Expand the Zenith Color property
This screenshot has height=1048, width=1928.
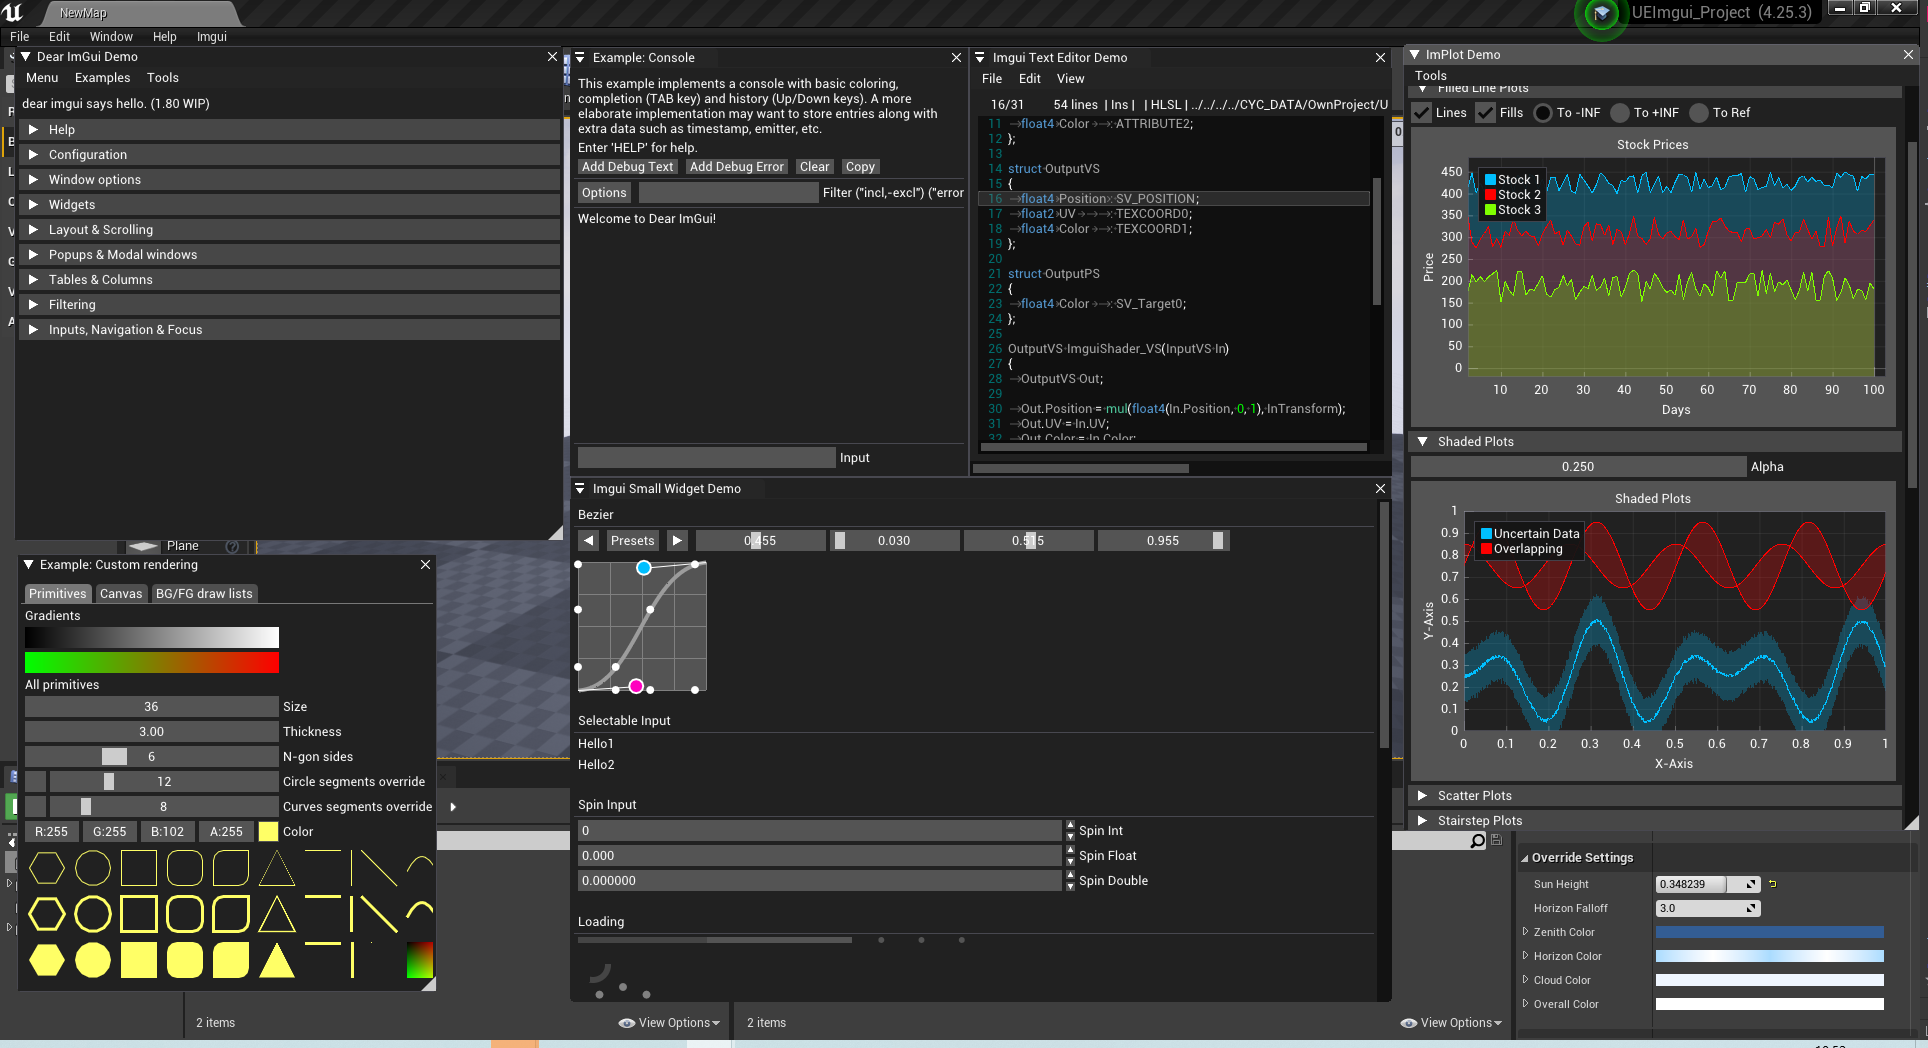[x=1525, y=932]
